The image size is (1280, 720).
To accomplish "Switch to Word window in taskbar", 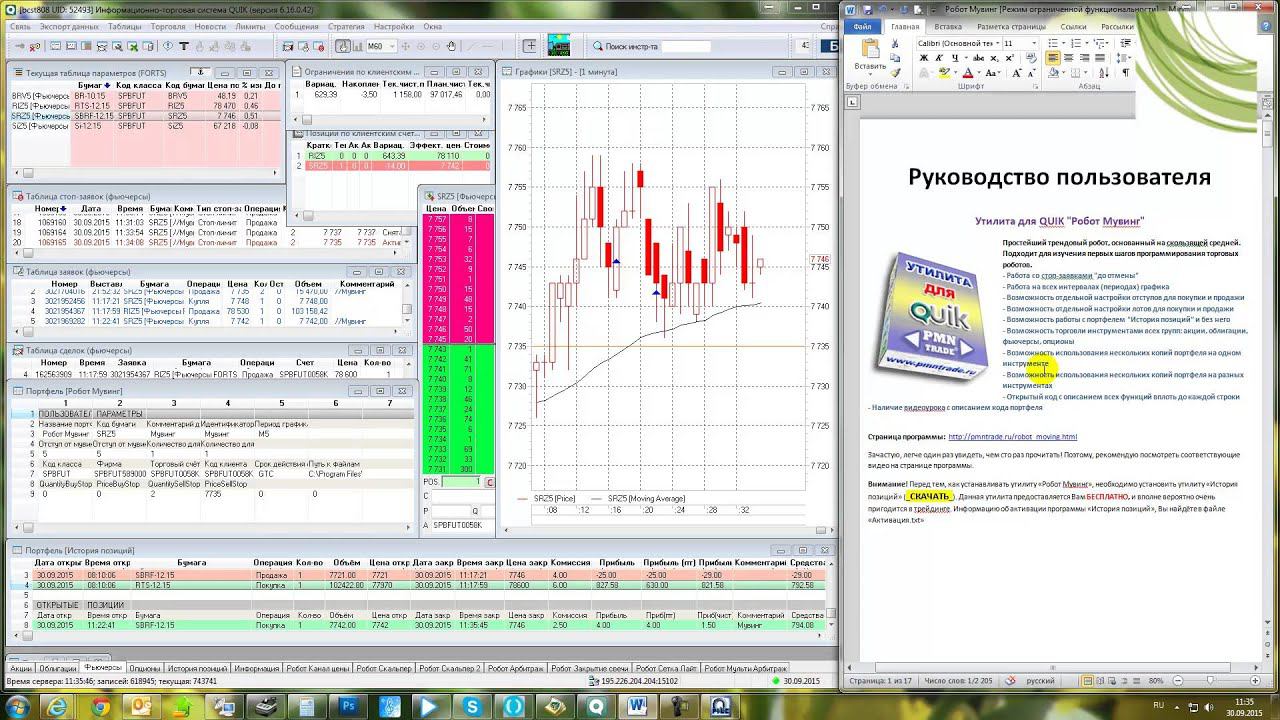I will click(x=637, y=706).
